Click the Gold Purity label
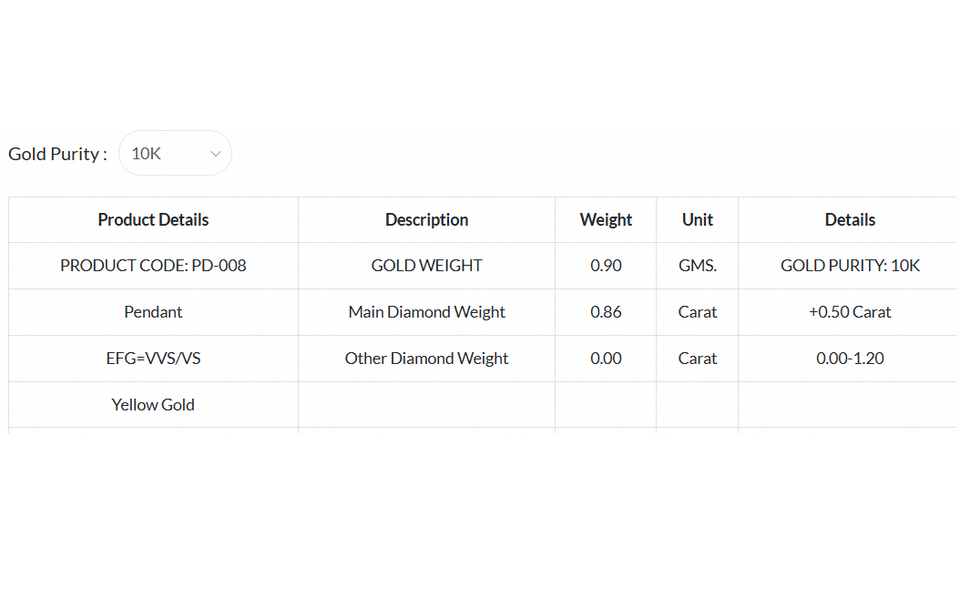 [x=58, y=154]
